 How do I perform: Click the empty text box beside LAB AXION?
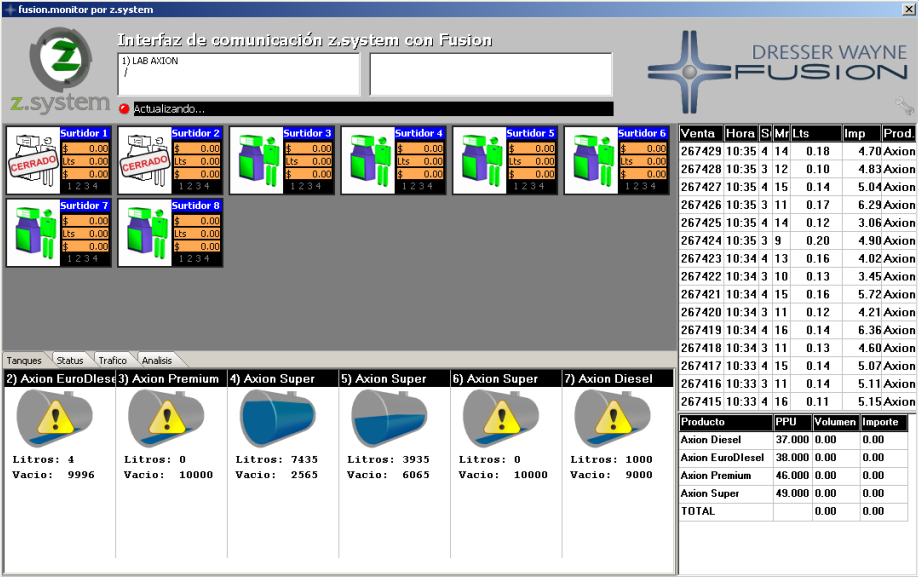click(x=491, y=74)
